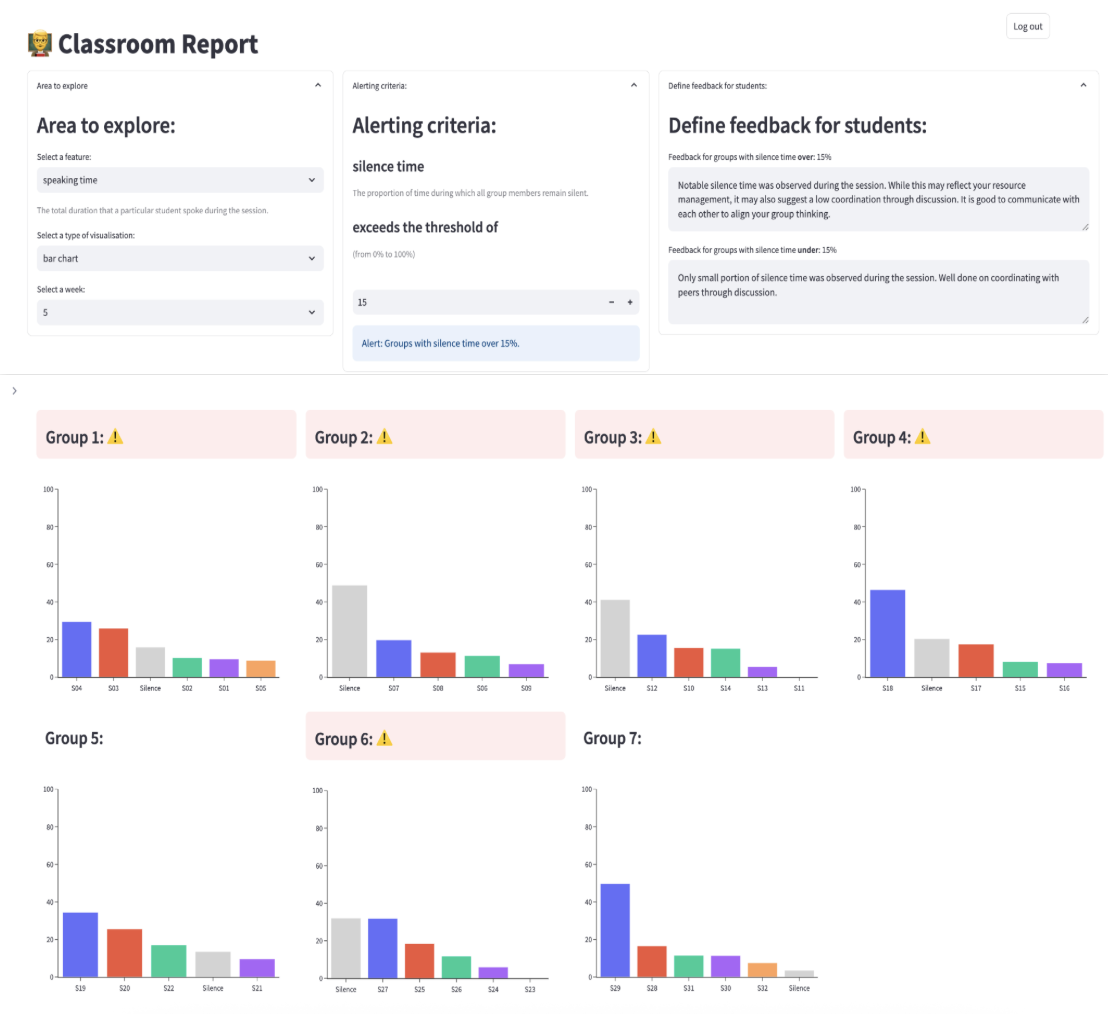Click the 'Classroom Report' title text
The image size is (1108, 1014).
(x=158, y=44)
